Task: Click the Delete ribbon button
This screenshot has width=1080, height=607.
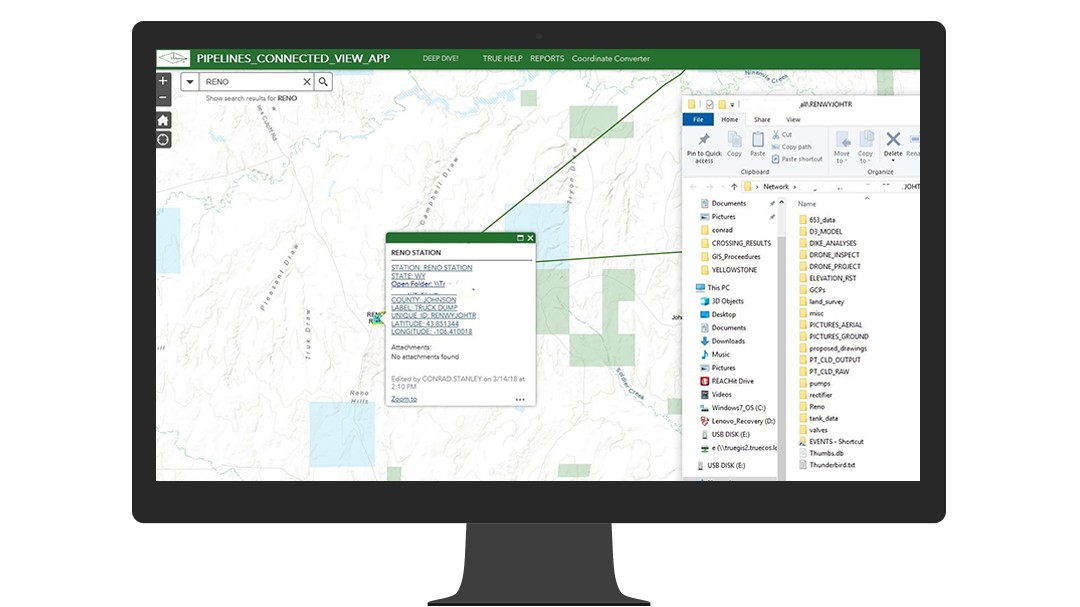Action: coord(893,143)
